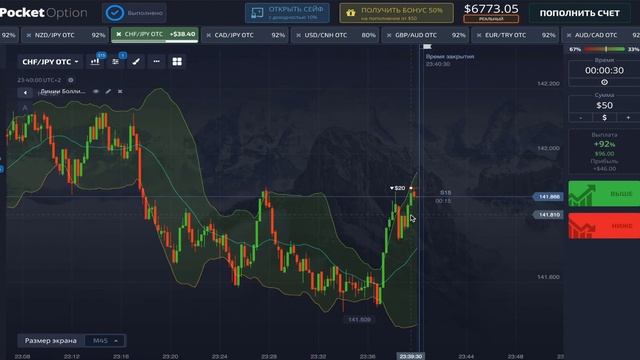Screen dimensions: 640x360
Task: Open the indicators list icon
Action: click(x=116, y=62)
